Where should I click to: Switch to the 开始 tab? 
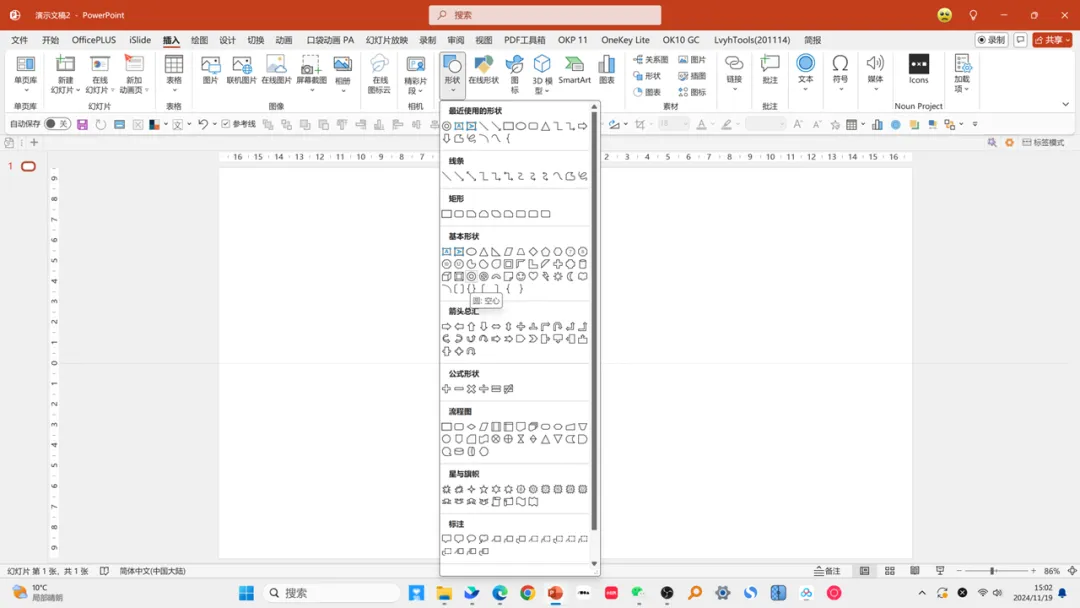coord(50,40)
